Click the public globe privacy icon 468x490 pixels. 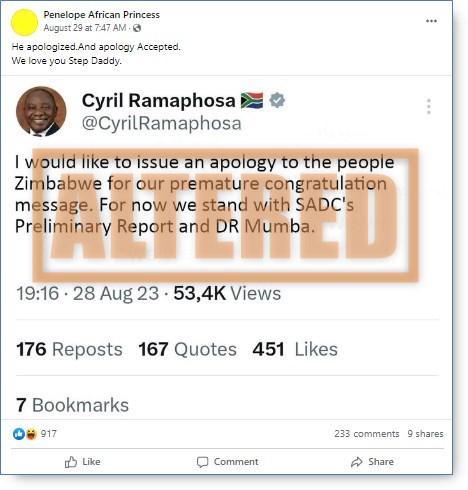click(137, 28)
